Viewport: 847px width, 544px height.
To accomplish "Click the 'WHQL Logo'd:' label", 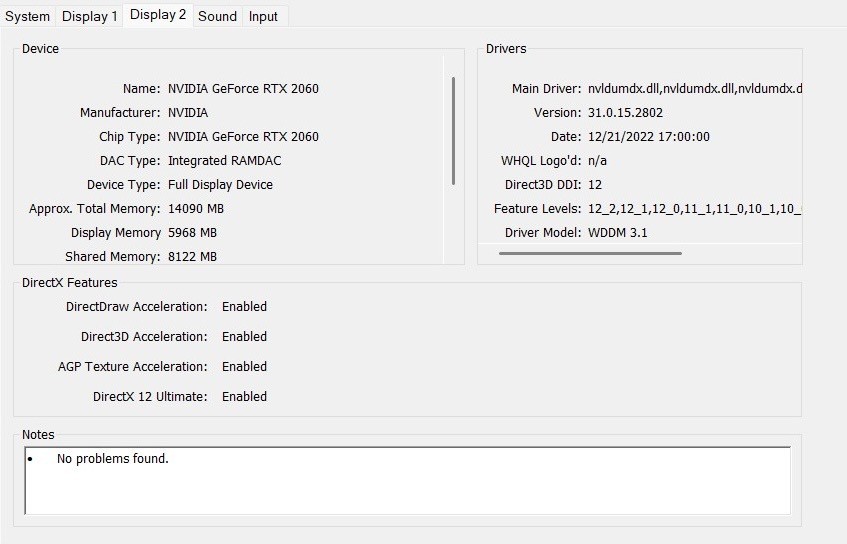I will point(541,160).
